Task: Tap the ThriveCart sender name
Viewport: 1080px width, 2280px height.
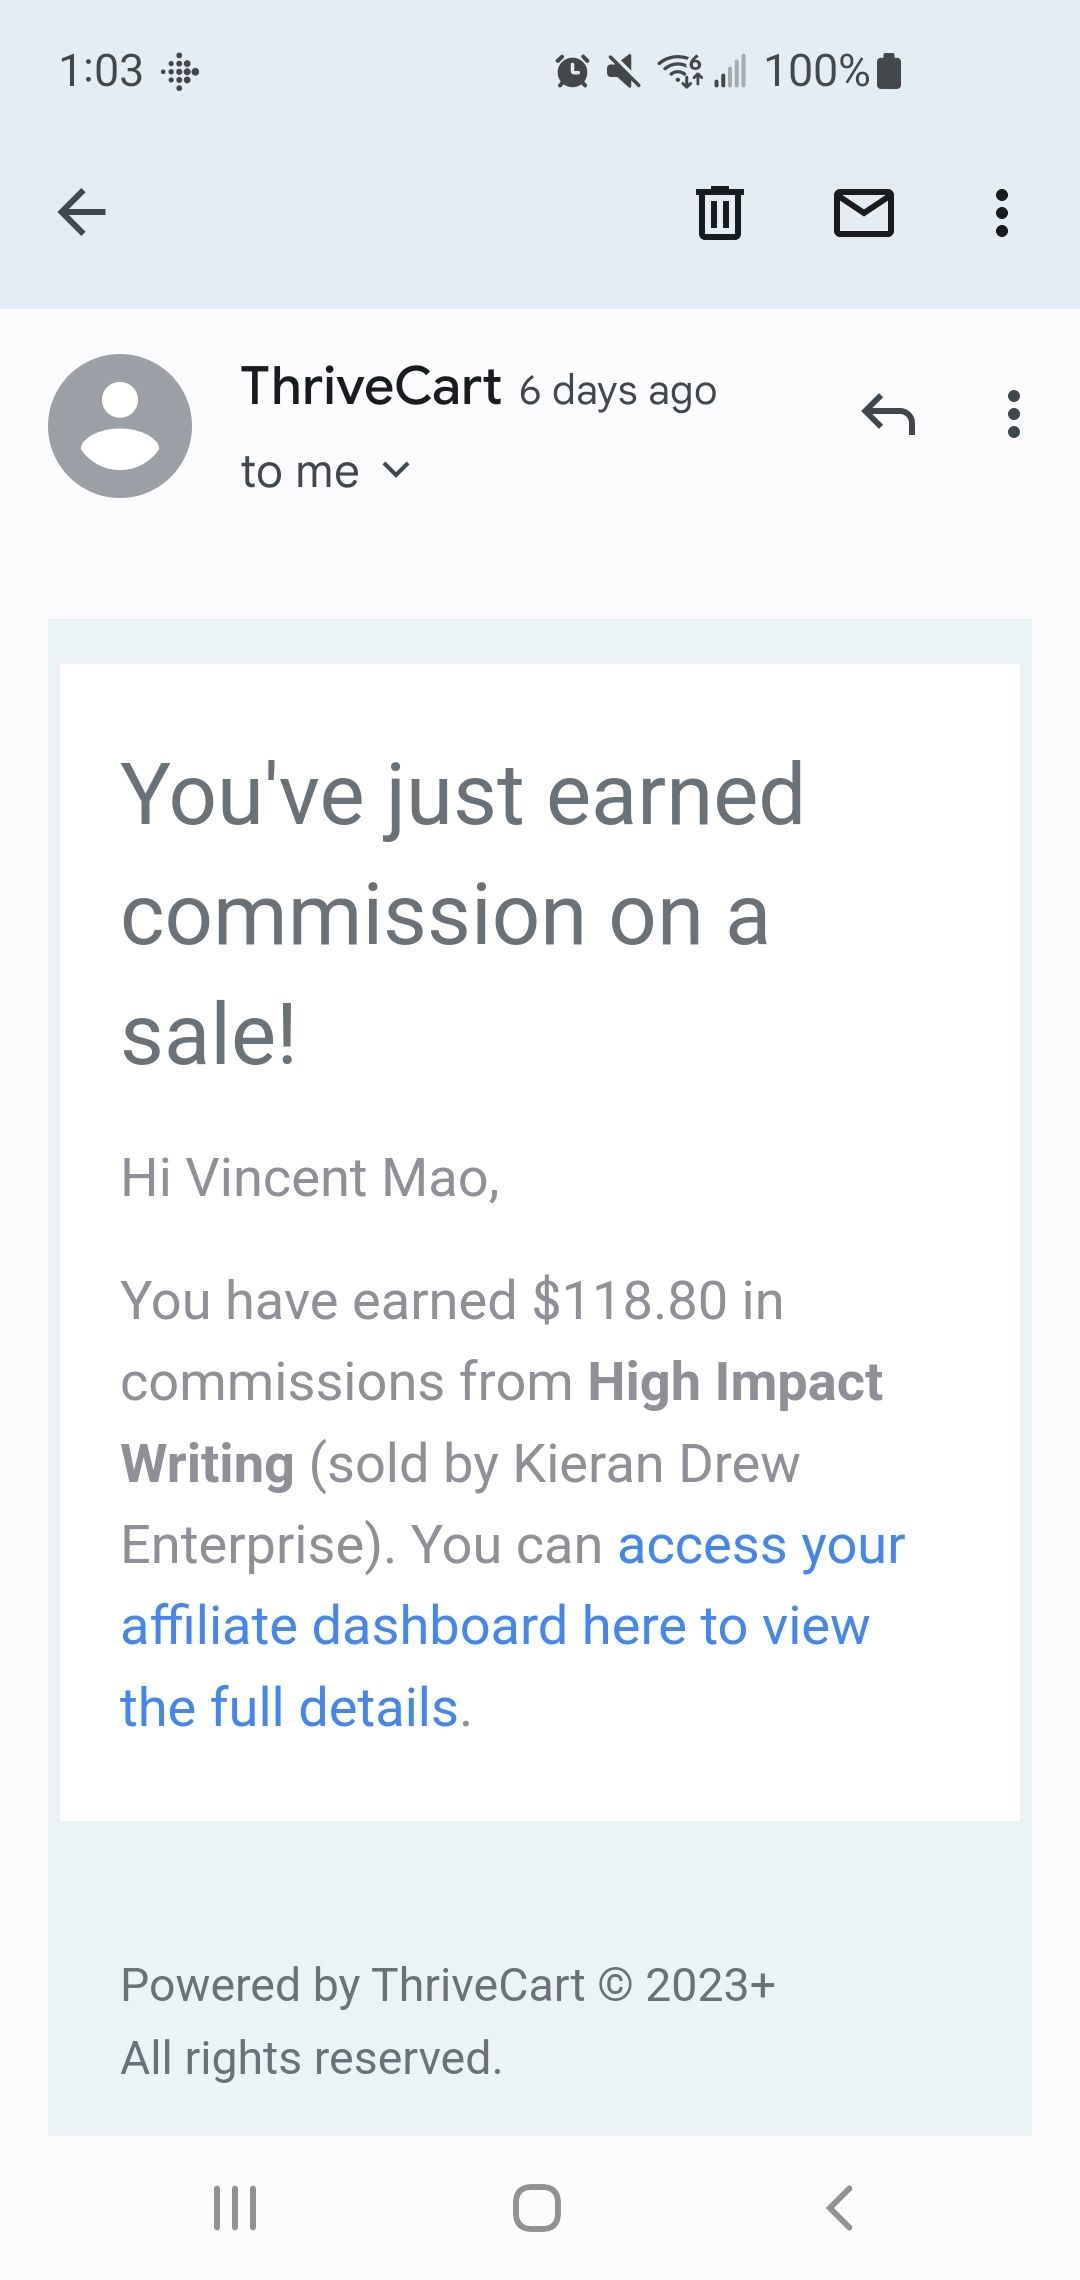Action: tap(371, 386)
